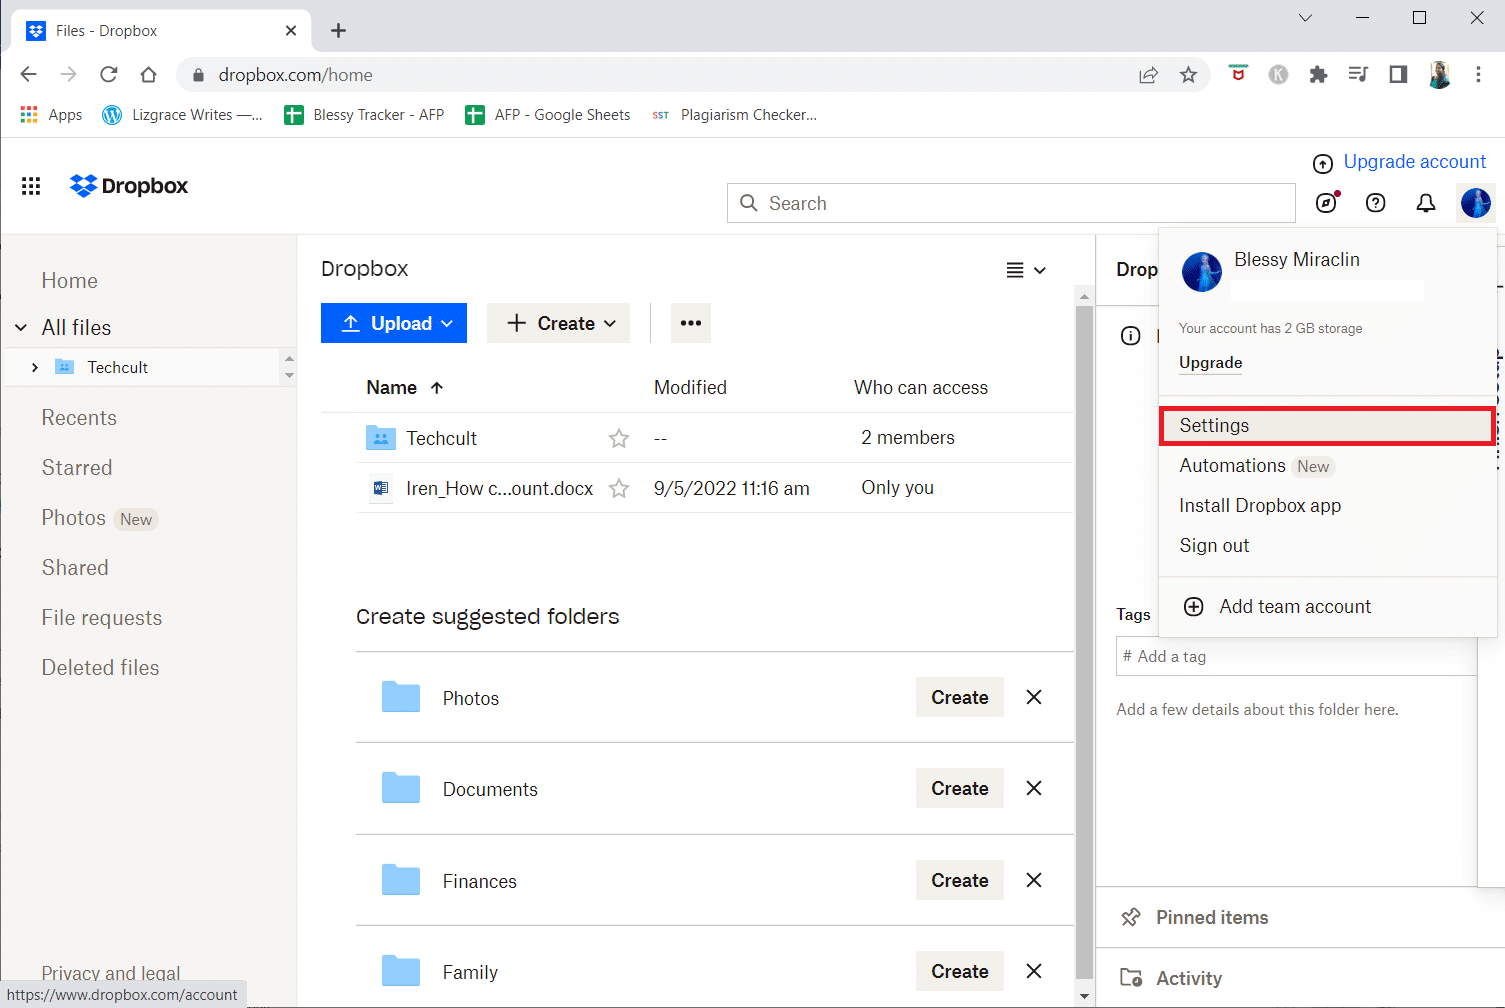Click the Pinned items pin icon
This screenshot has width=1505, height=1008.
click(x=1131, y=917)
